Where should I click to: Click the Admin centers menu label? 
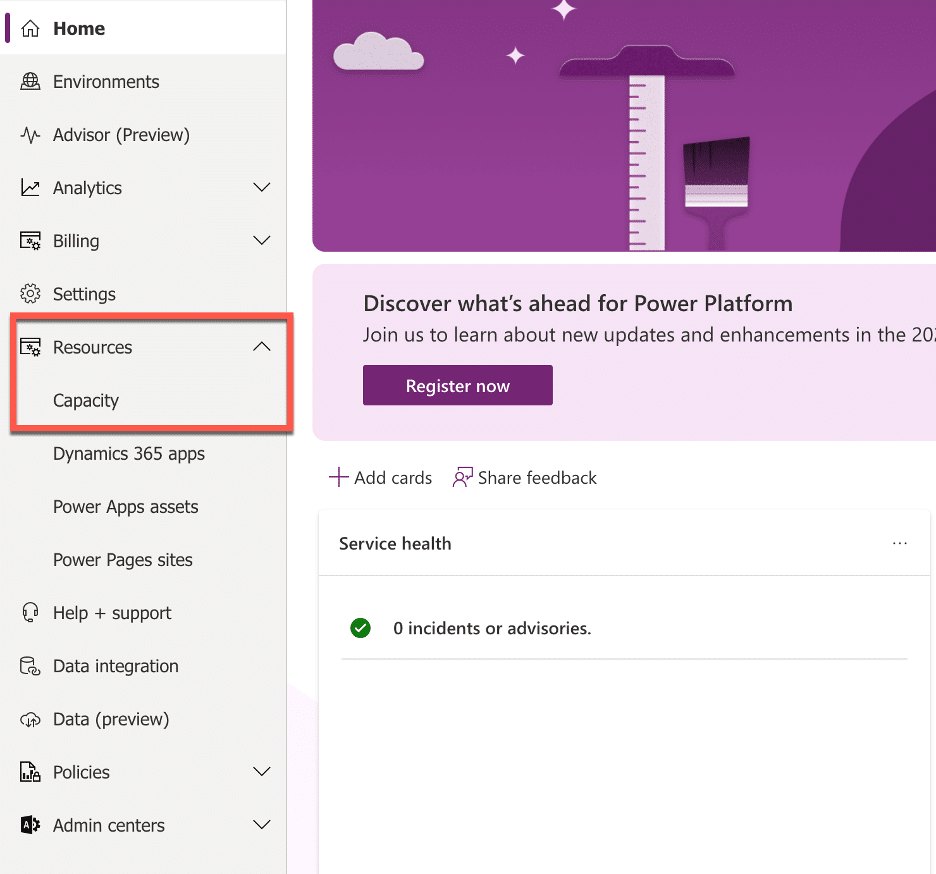109,825
